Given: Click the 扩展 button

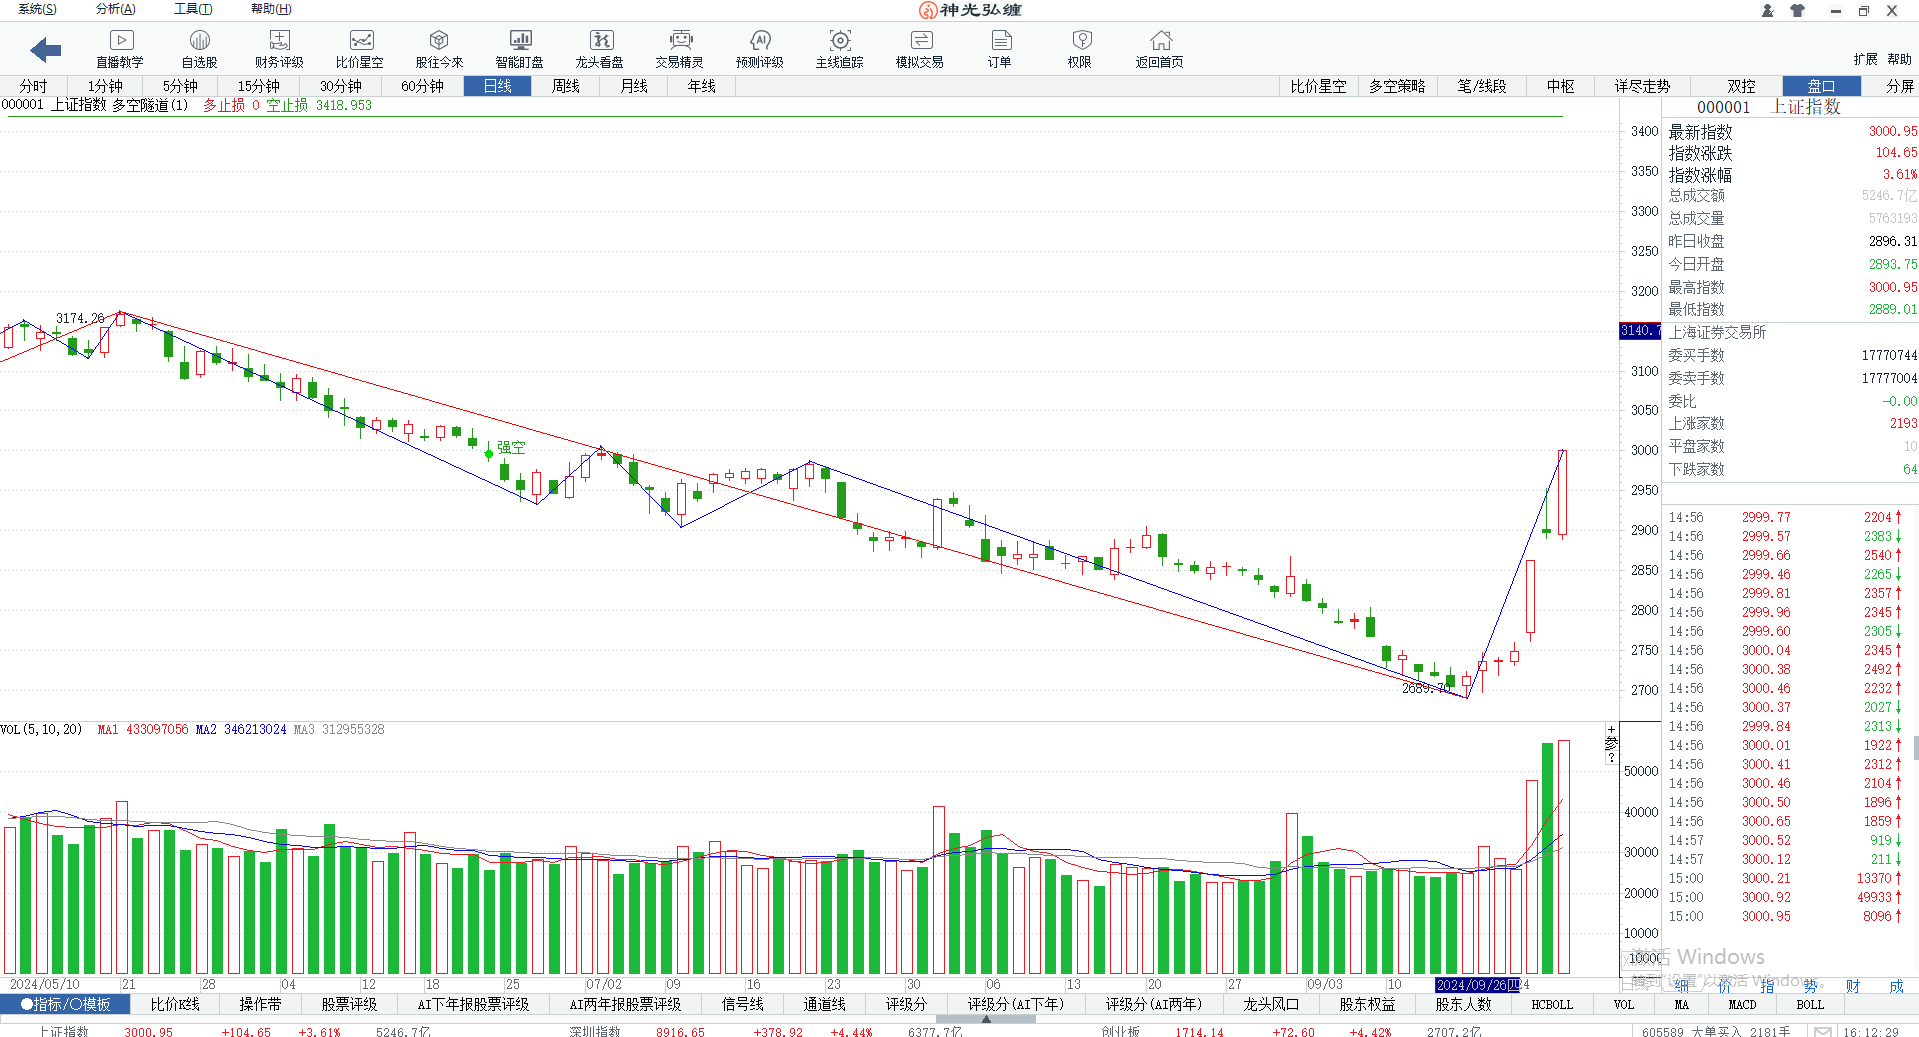Looking at the screenshot, I should tap(1865, 59).
